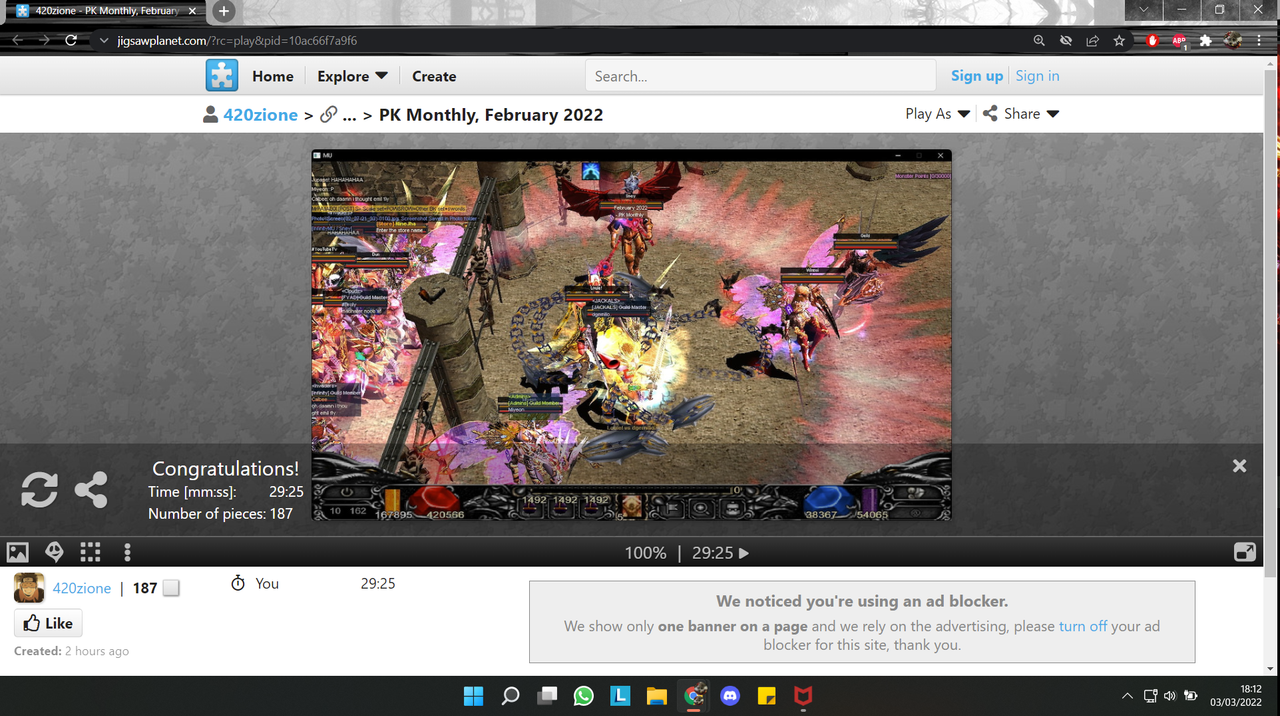The width and height of the screenshot is (1280, 716).
Task: Resume the timer via the play arrow
Action: click(743, 553)
